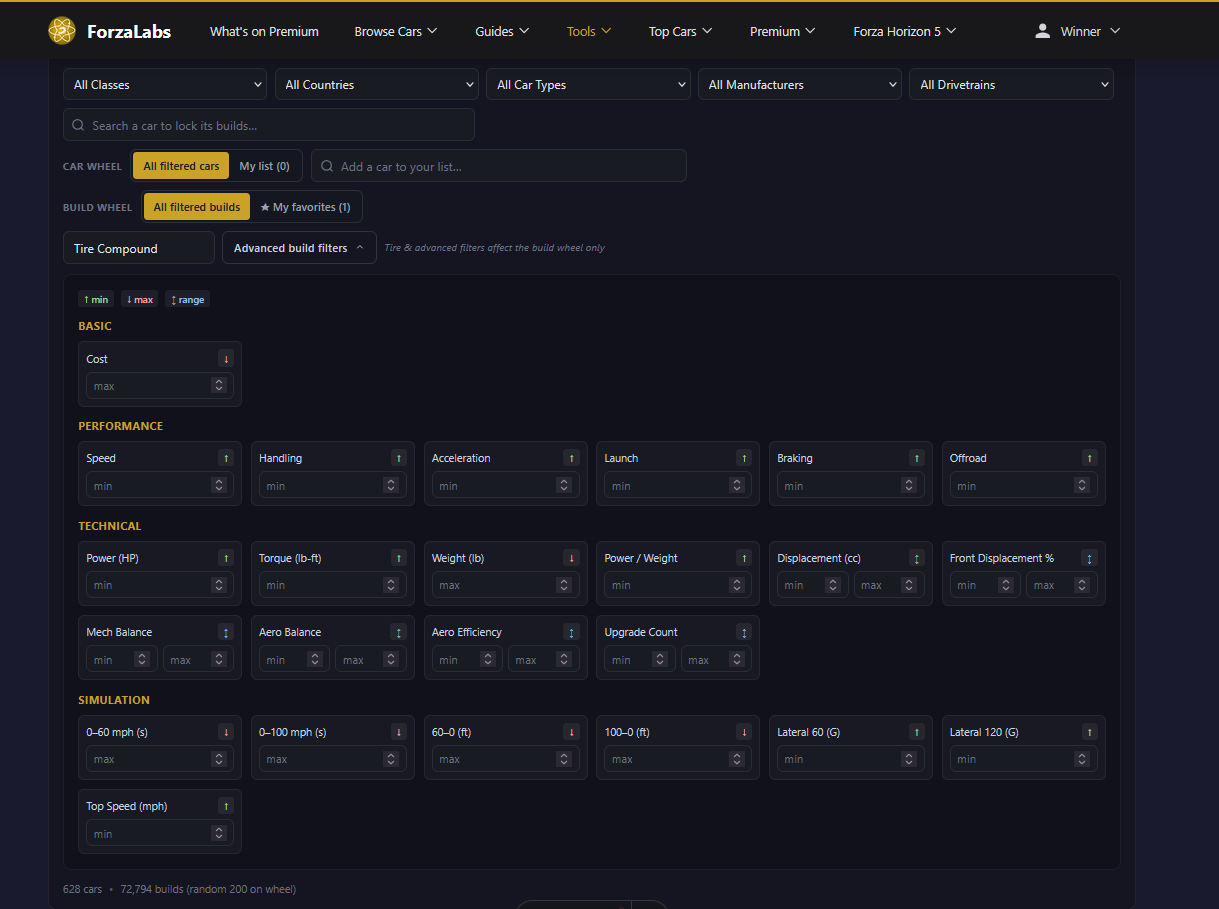Toggle the Weight (lb) direction arrow icon
1219x909 pixels.
572,558
